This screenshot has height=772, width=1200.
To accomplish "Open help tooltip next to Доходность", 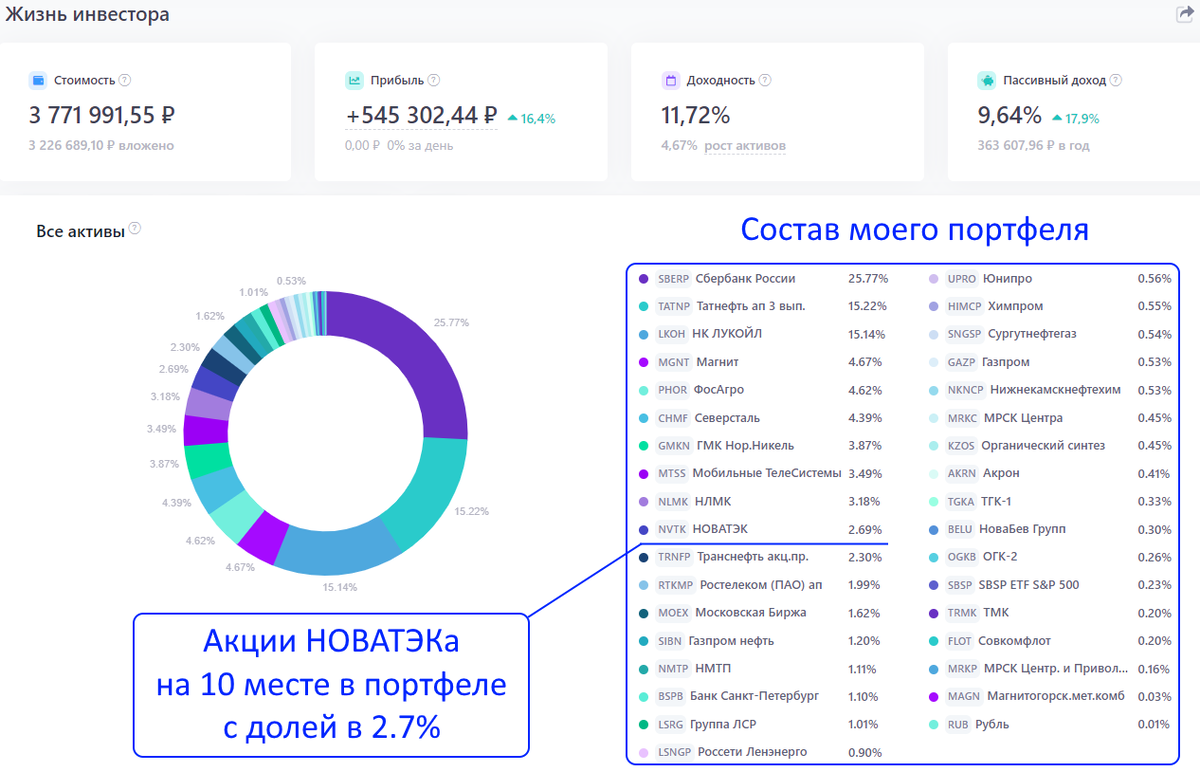I will point(764,80).
